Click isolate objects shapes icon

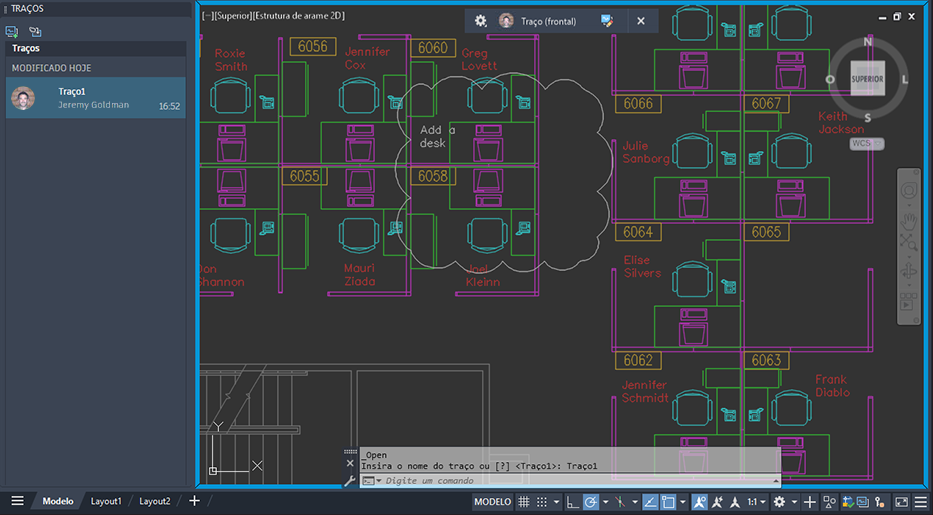(x=828, y=502)
